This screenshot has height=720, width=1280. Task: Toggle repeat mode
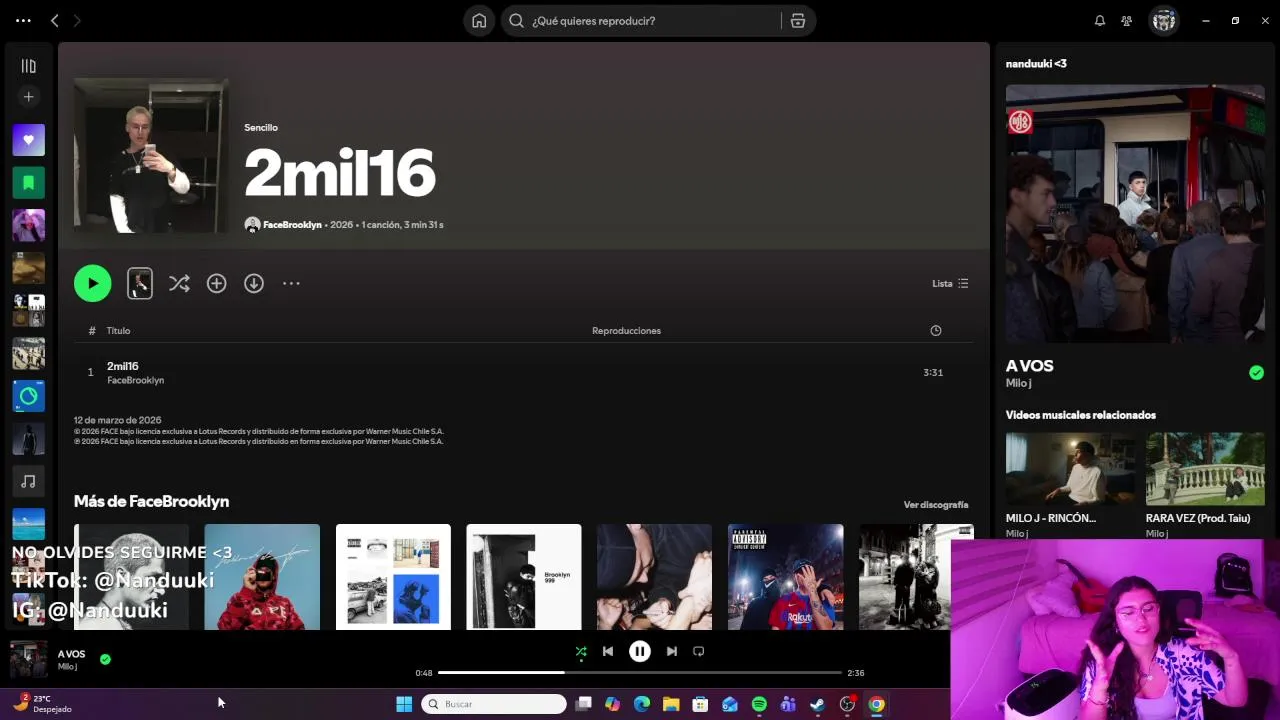point(699,651)
